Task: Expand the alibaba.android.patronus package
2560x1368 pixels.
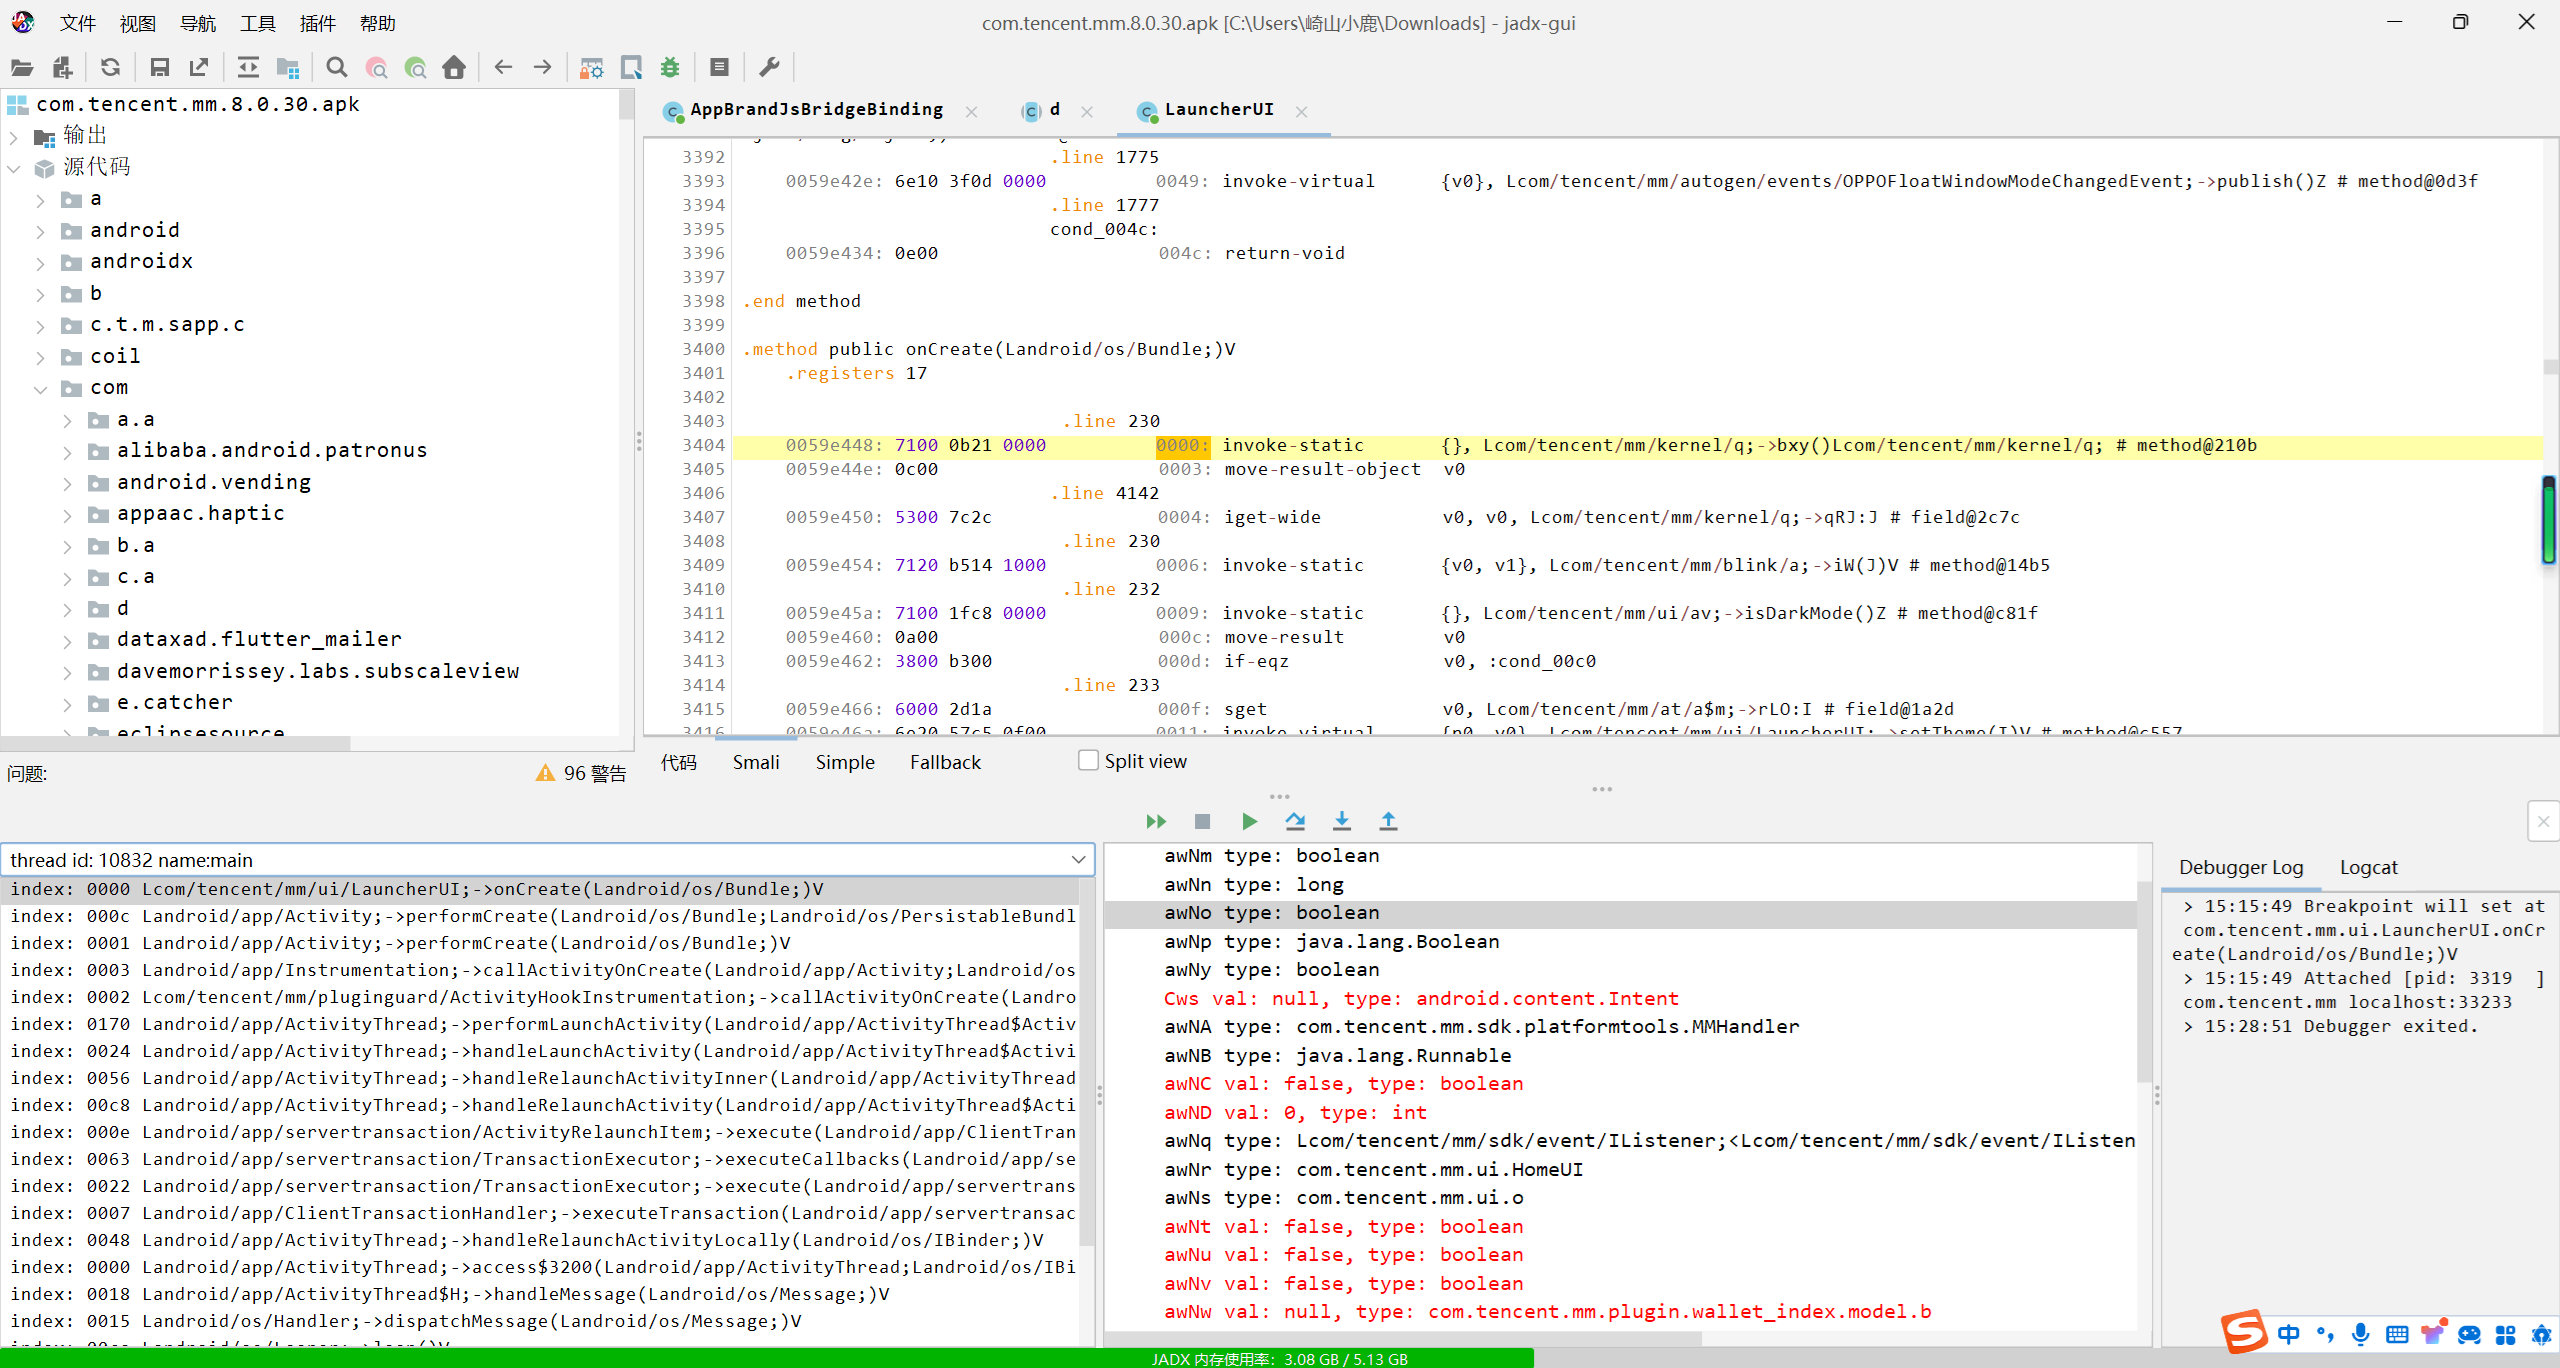Action: 67,452
